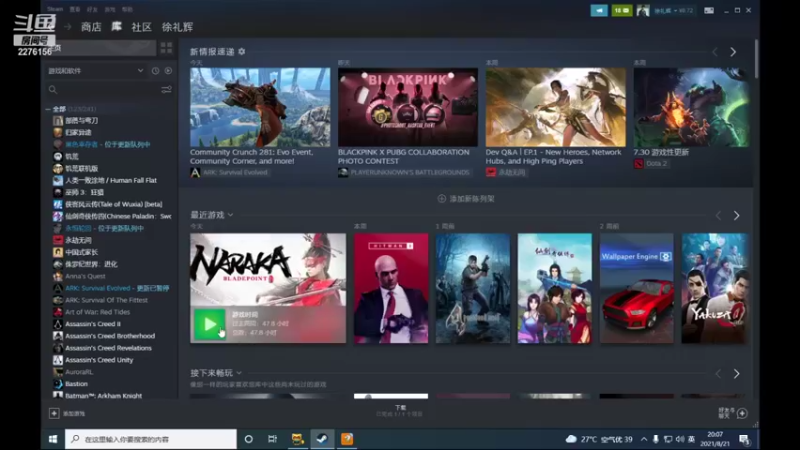Expand the 接下来畅玩 play next dropdown
This screenshot has width=800, height=450.
coord(239,373)
